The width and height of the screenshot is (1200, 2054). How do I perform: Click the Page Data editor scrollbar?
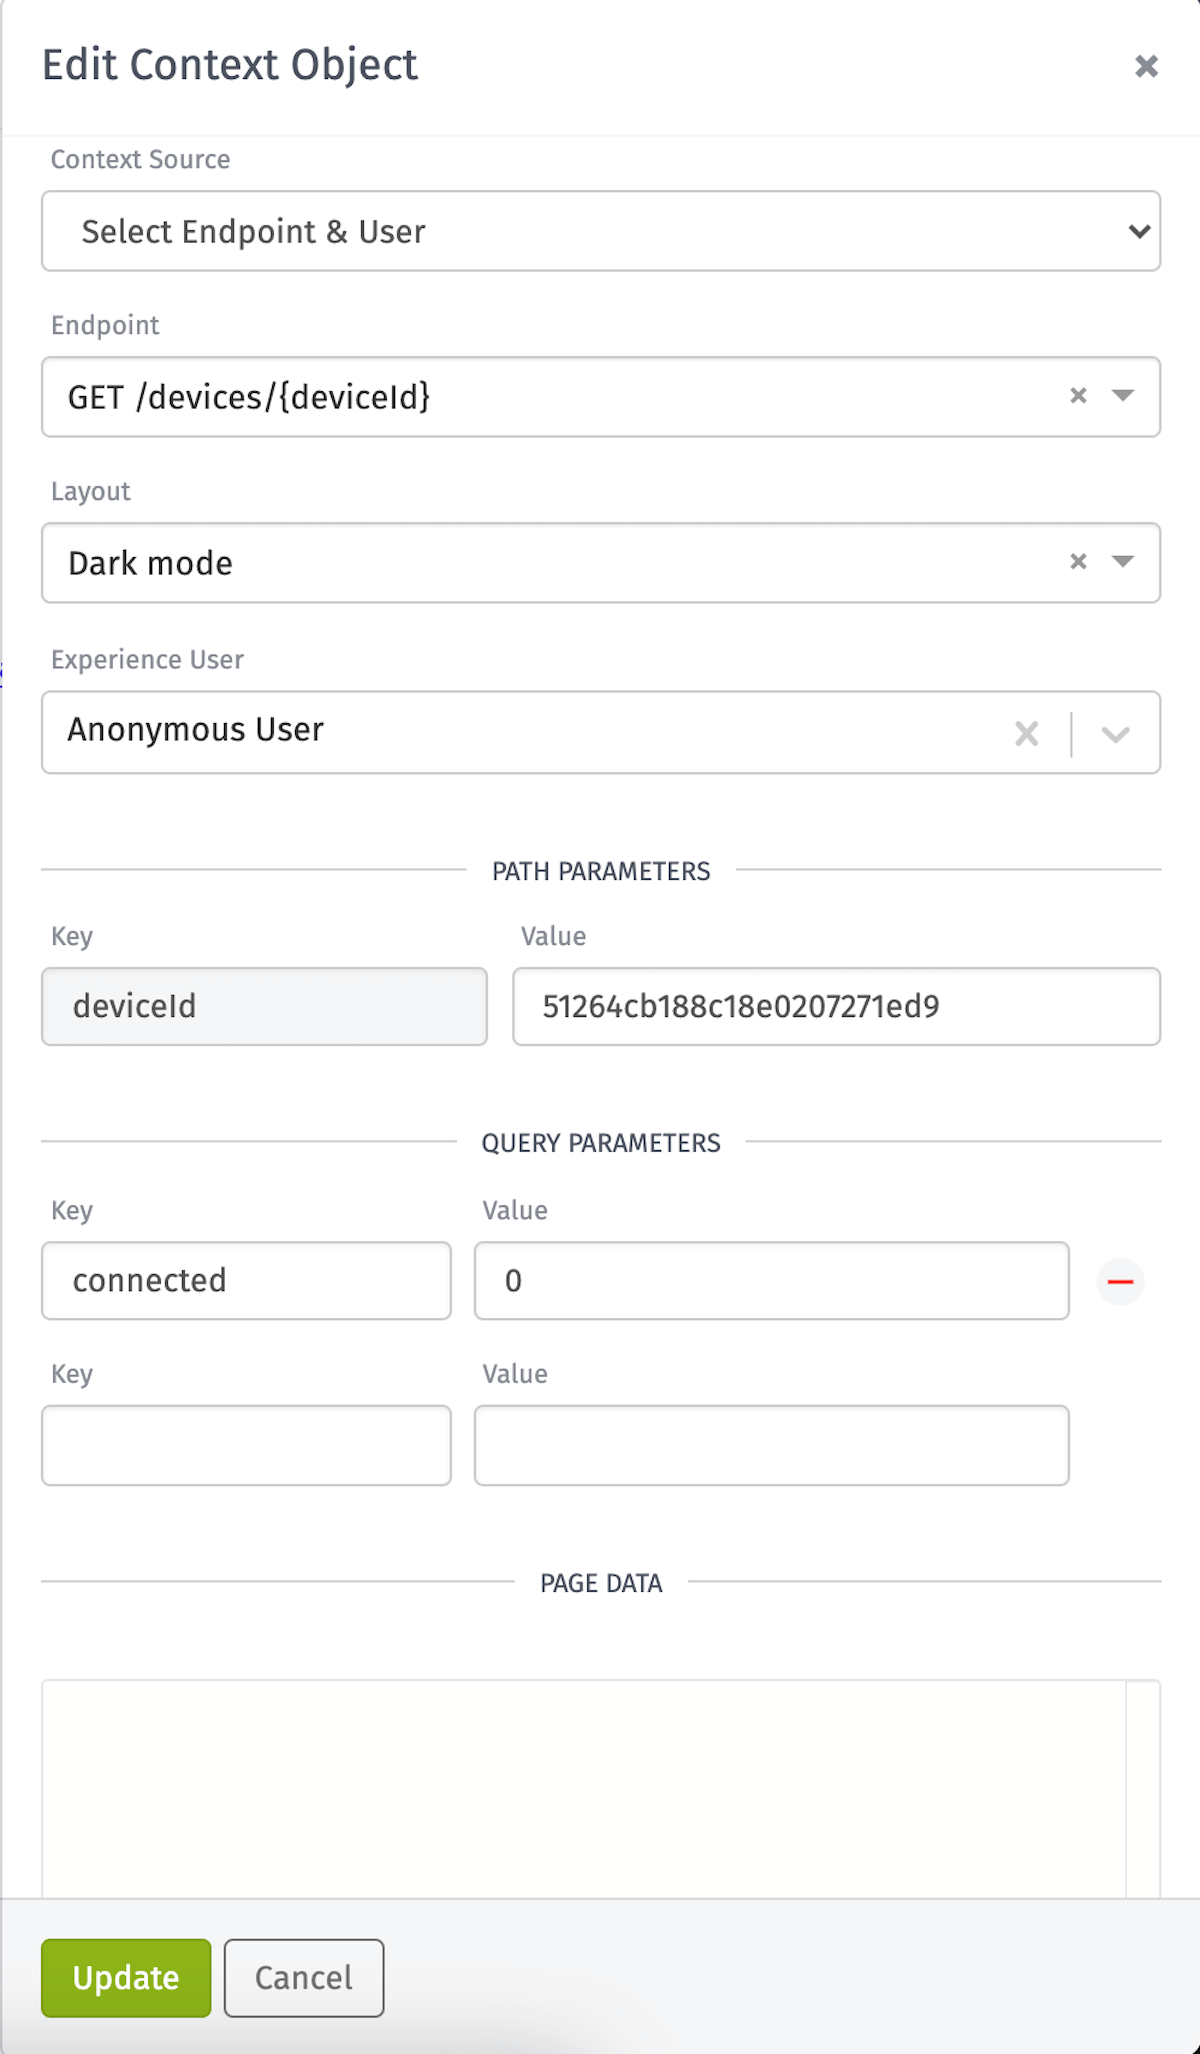coord(1143,1789)
